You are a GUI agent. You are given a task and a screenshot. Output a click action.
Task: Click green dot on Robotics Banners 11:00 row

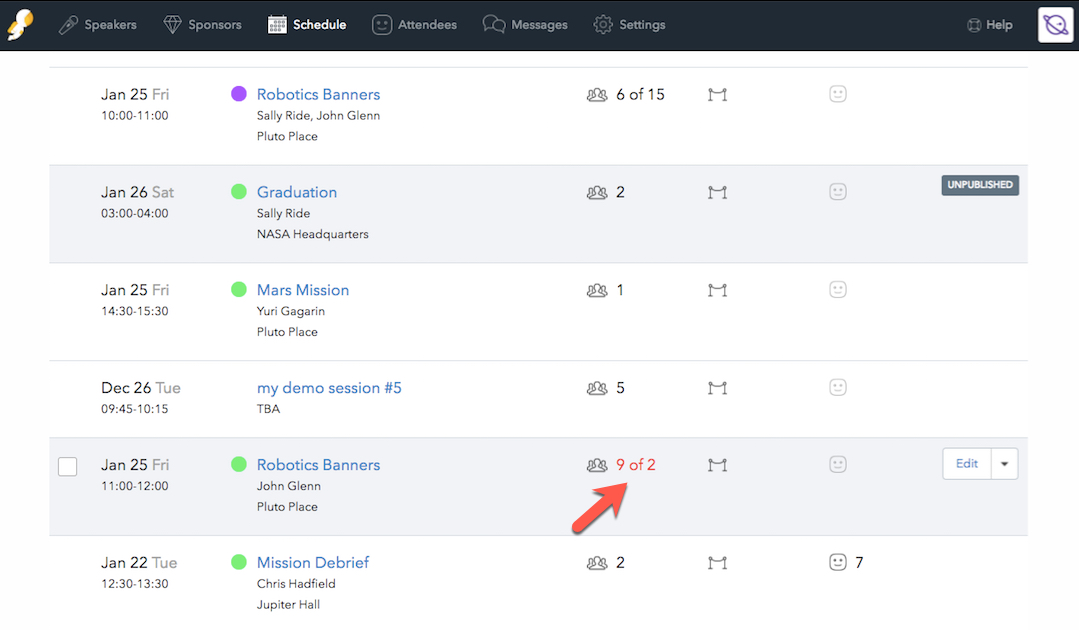pyautogui.click(x=239, y=464)
